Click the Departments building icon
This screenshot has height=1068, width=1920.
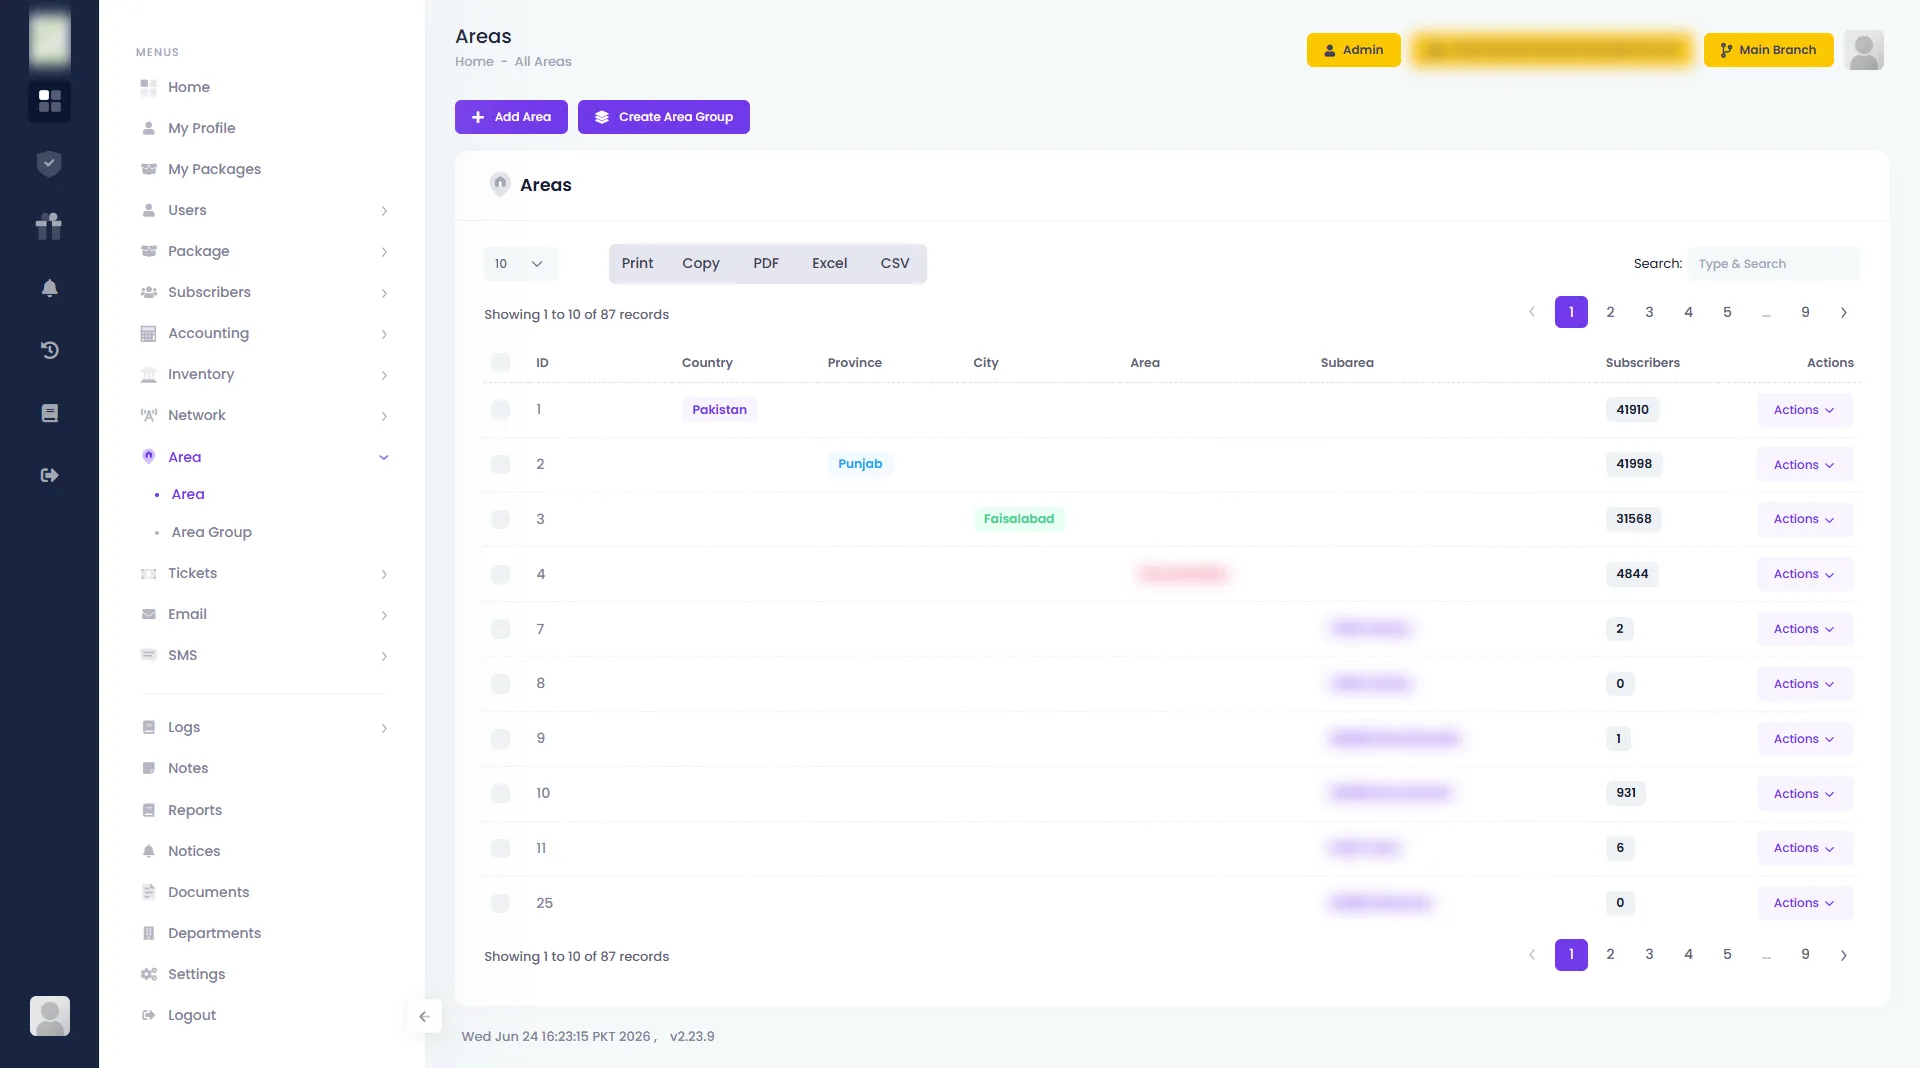pos(148,933)
